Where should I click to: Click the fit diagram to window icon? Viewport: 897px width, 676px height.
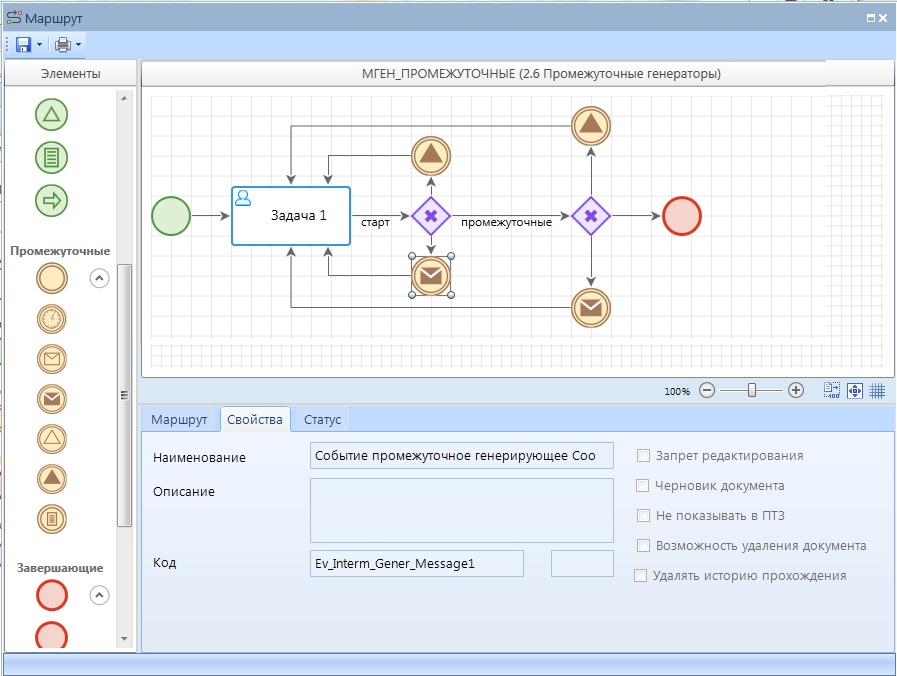coord(855,391)
